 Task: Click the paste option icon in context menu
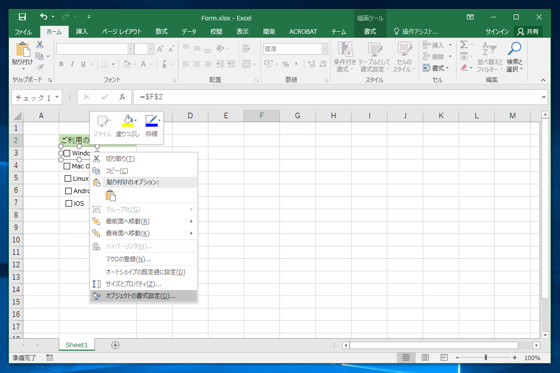coord(111,195)
